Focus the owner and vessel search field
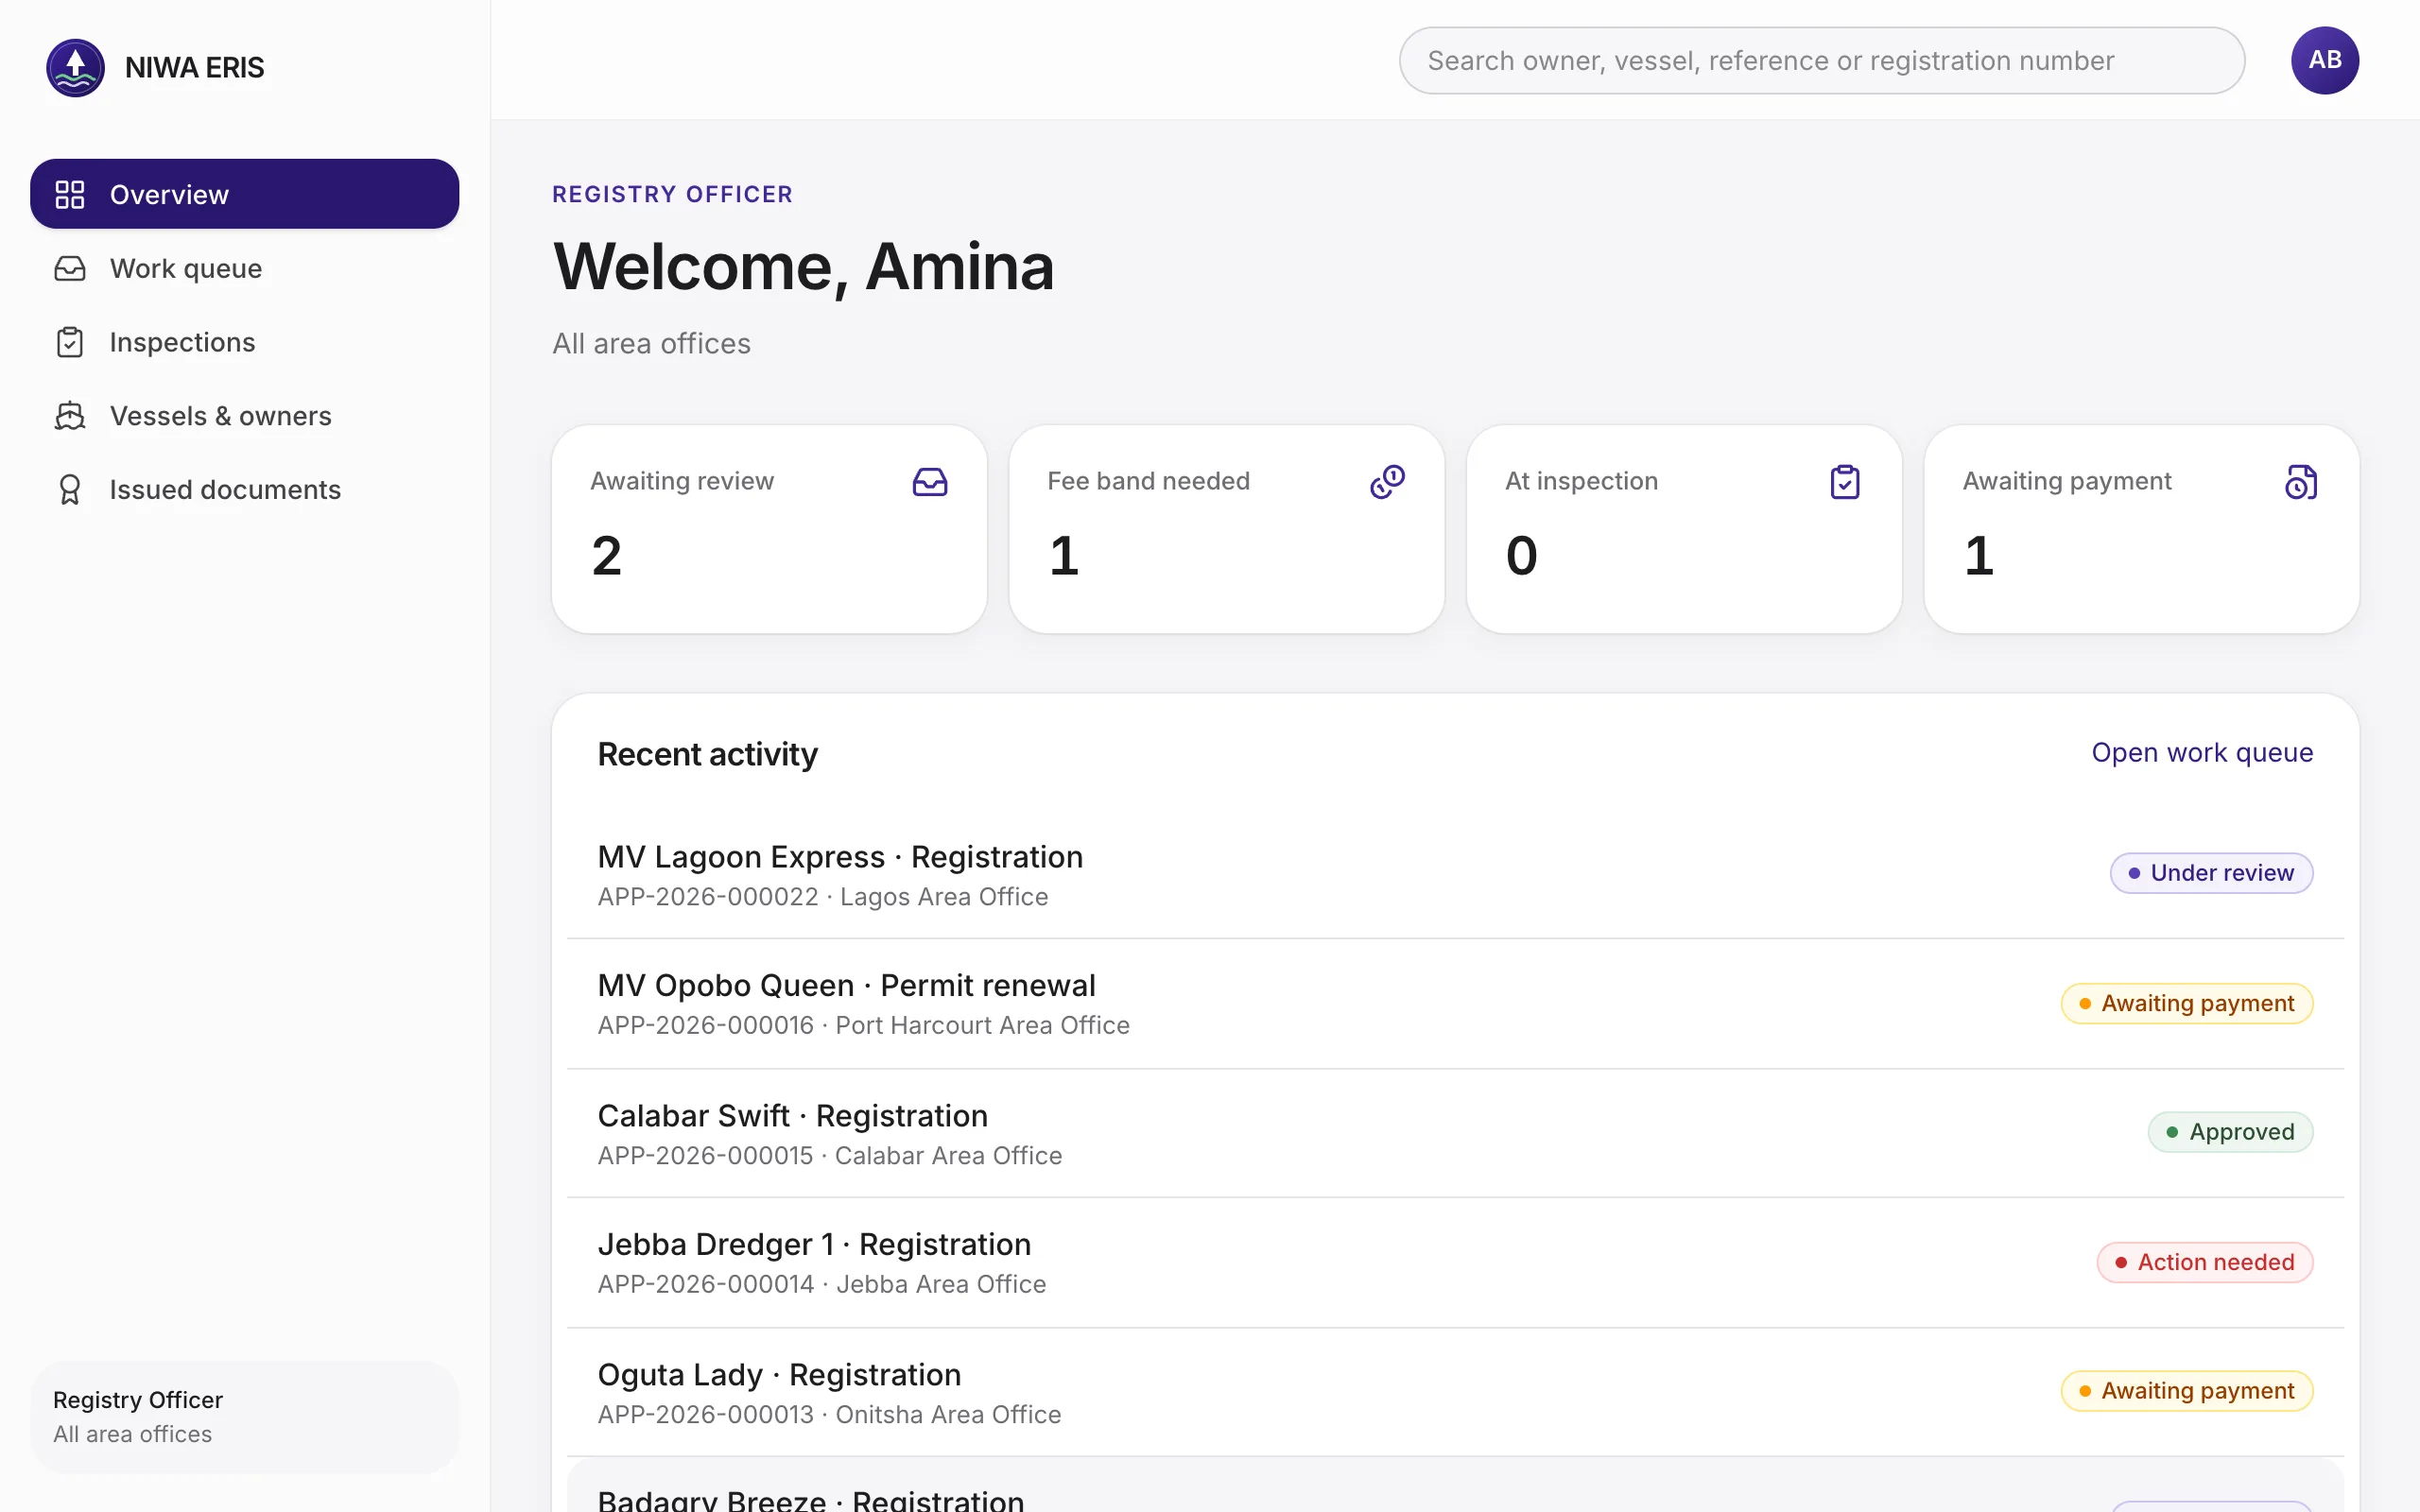Screen dimensions: 2420x1512 [1822, 60]
